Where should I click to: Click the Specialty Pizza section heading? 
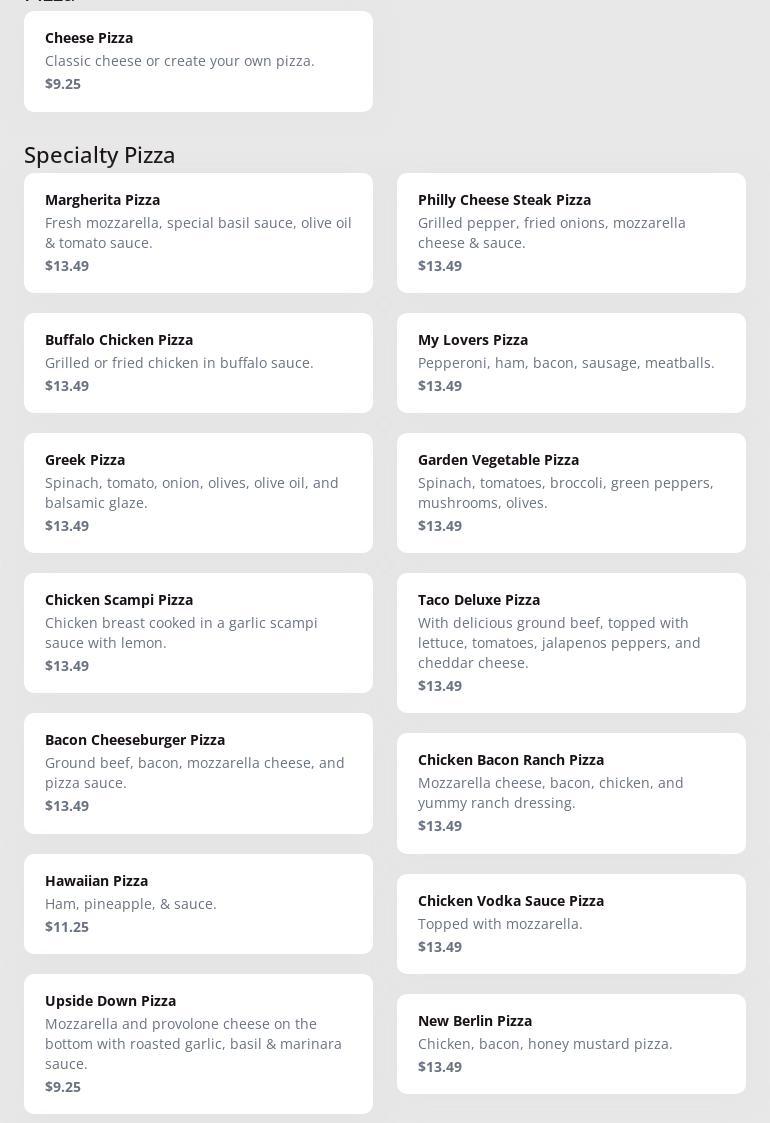point(100,155)
